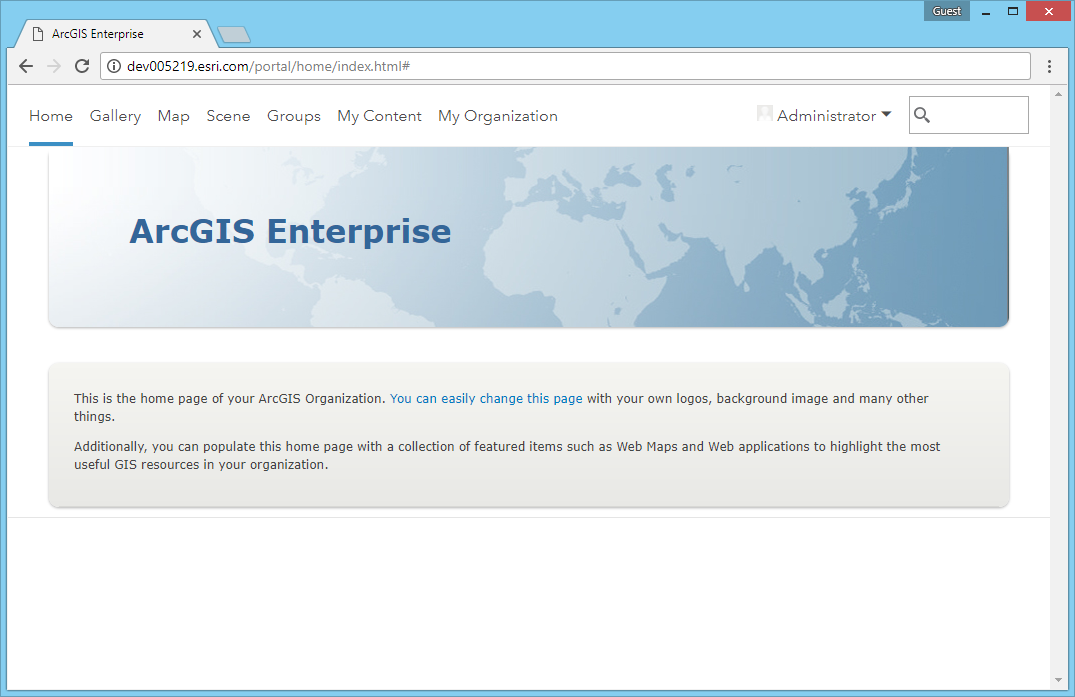1075x697 pixels.
Task: Open the Gallery page
Action: (115, 116)
